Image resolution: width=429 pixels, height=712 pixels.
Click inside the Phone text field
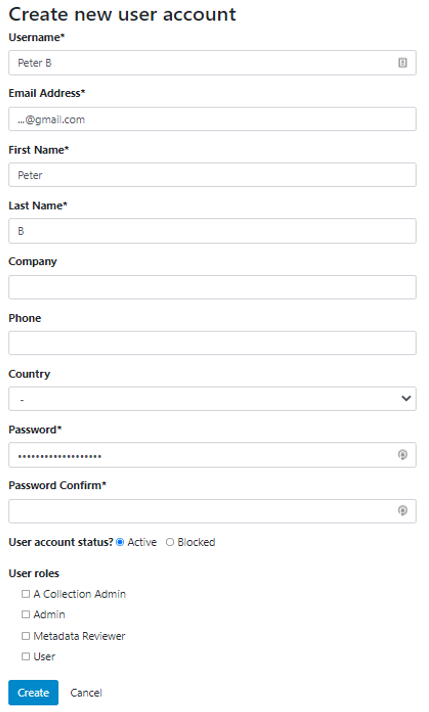(212, 343)
